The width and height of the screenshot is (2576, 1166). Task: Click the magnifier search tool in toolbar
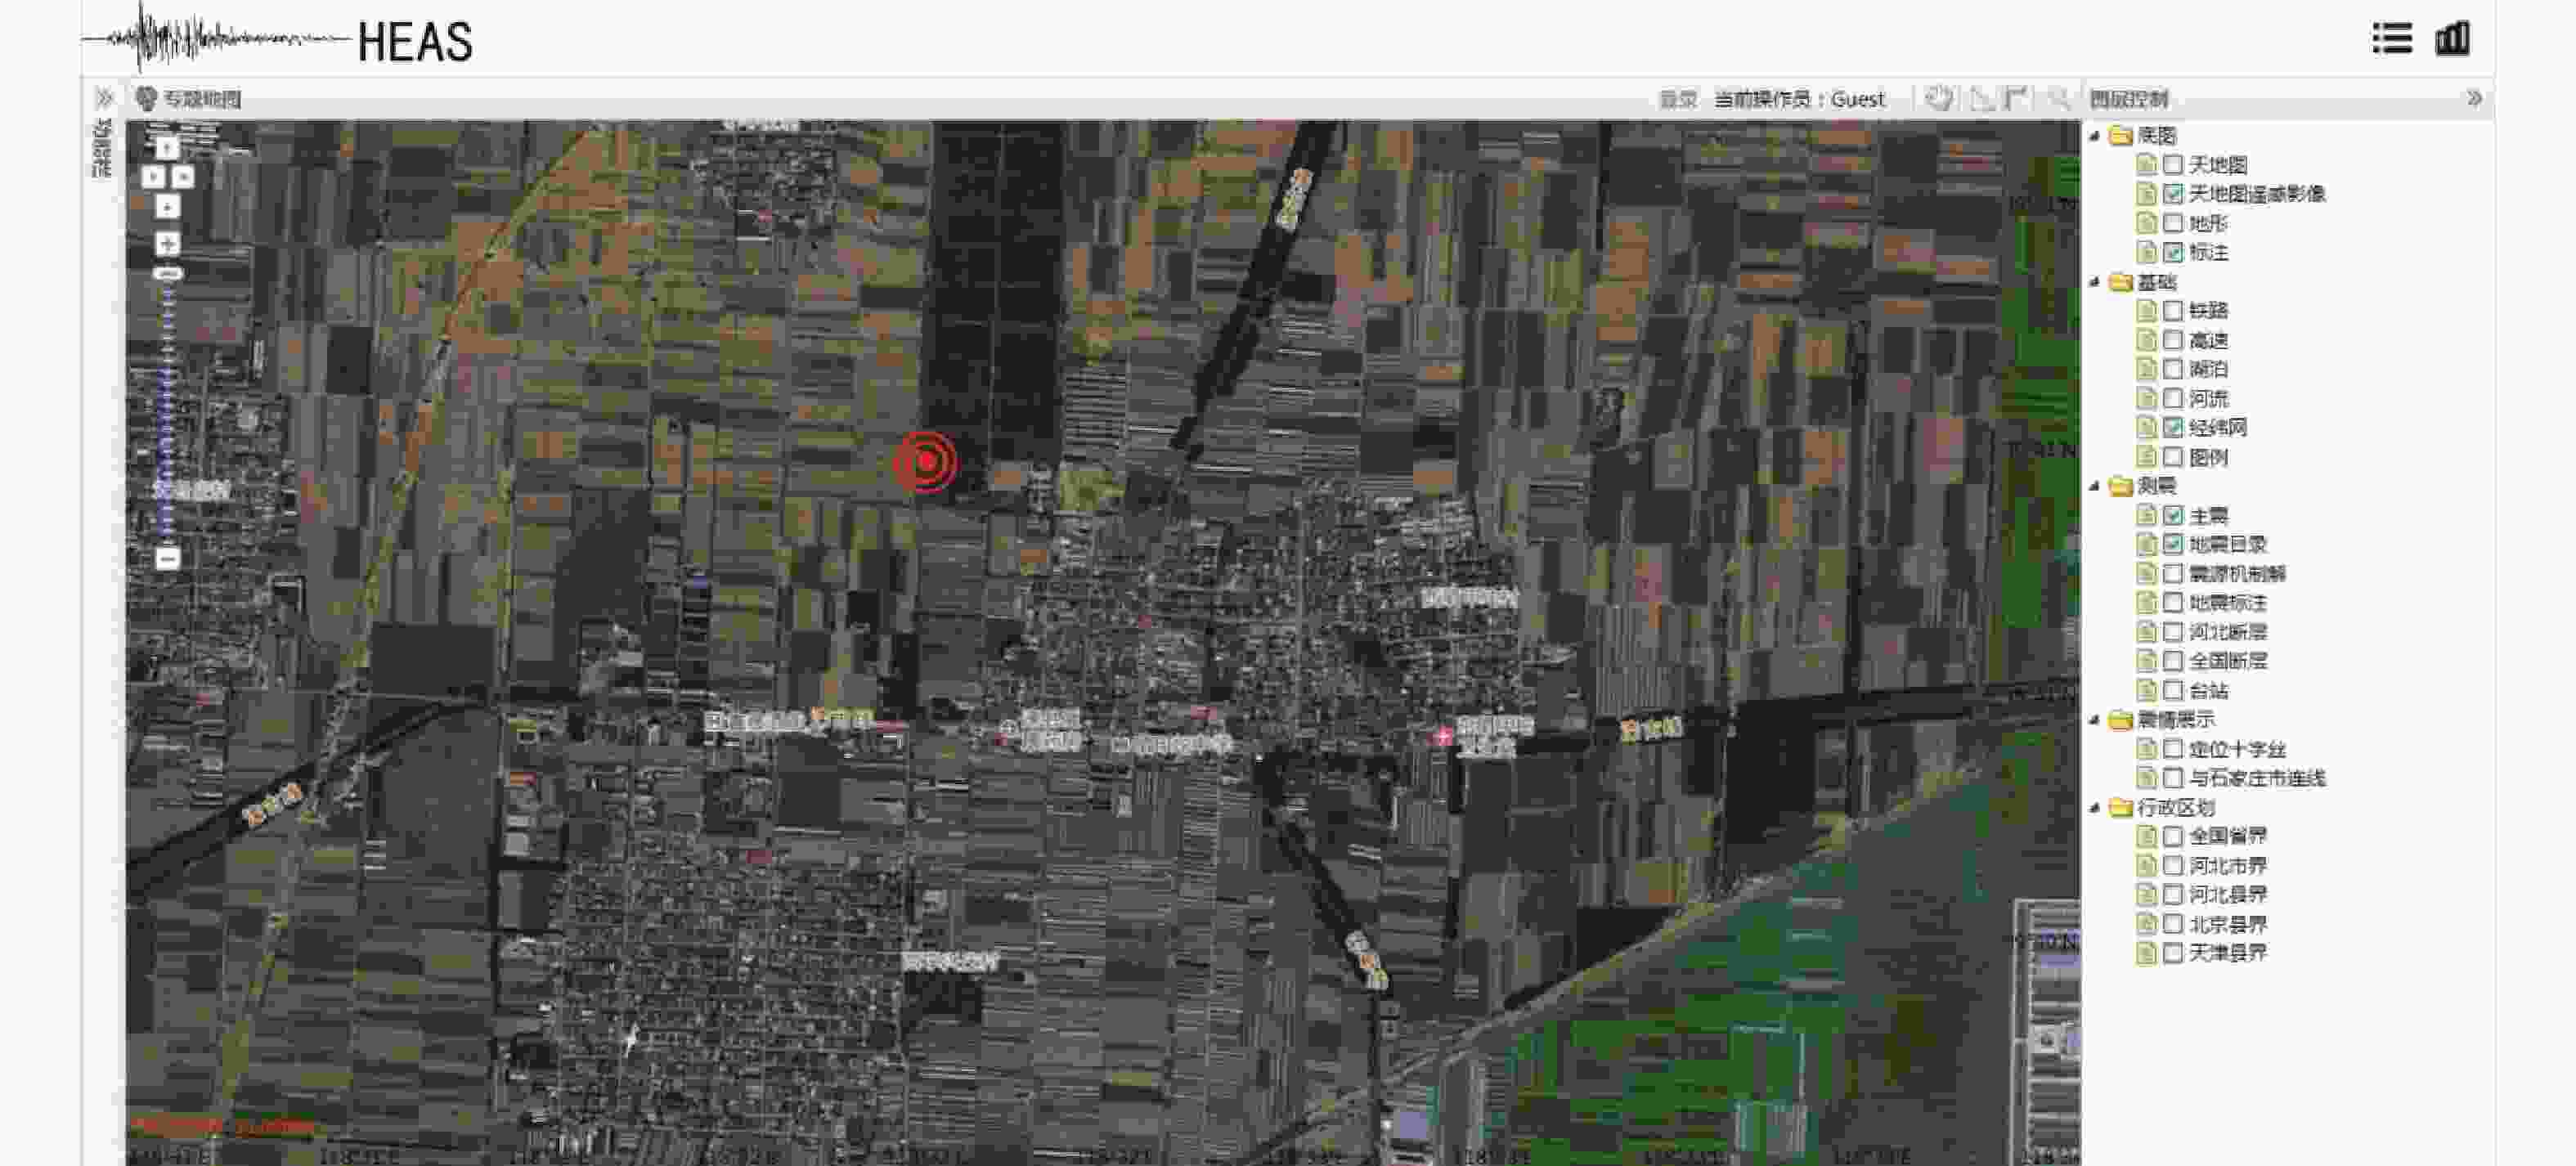click(x=2057, y=98)
